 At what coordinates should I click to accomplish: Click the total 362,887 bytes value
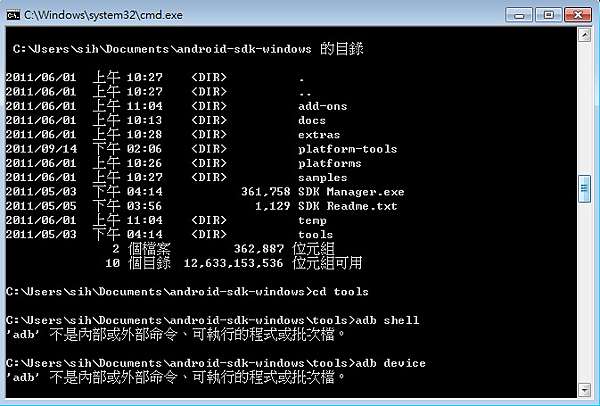tap(259, 249)
